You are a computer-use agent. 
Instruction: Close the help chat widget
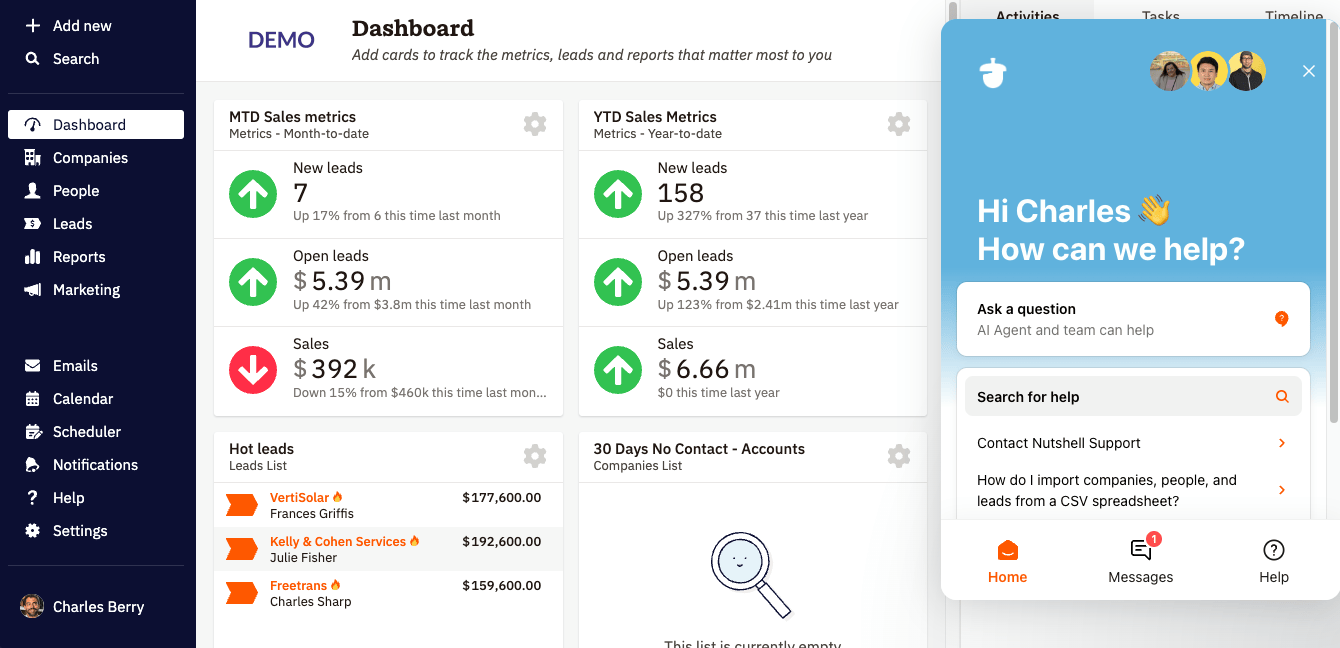(1308, 71)
